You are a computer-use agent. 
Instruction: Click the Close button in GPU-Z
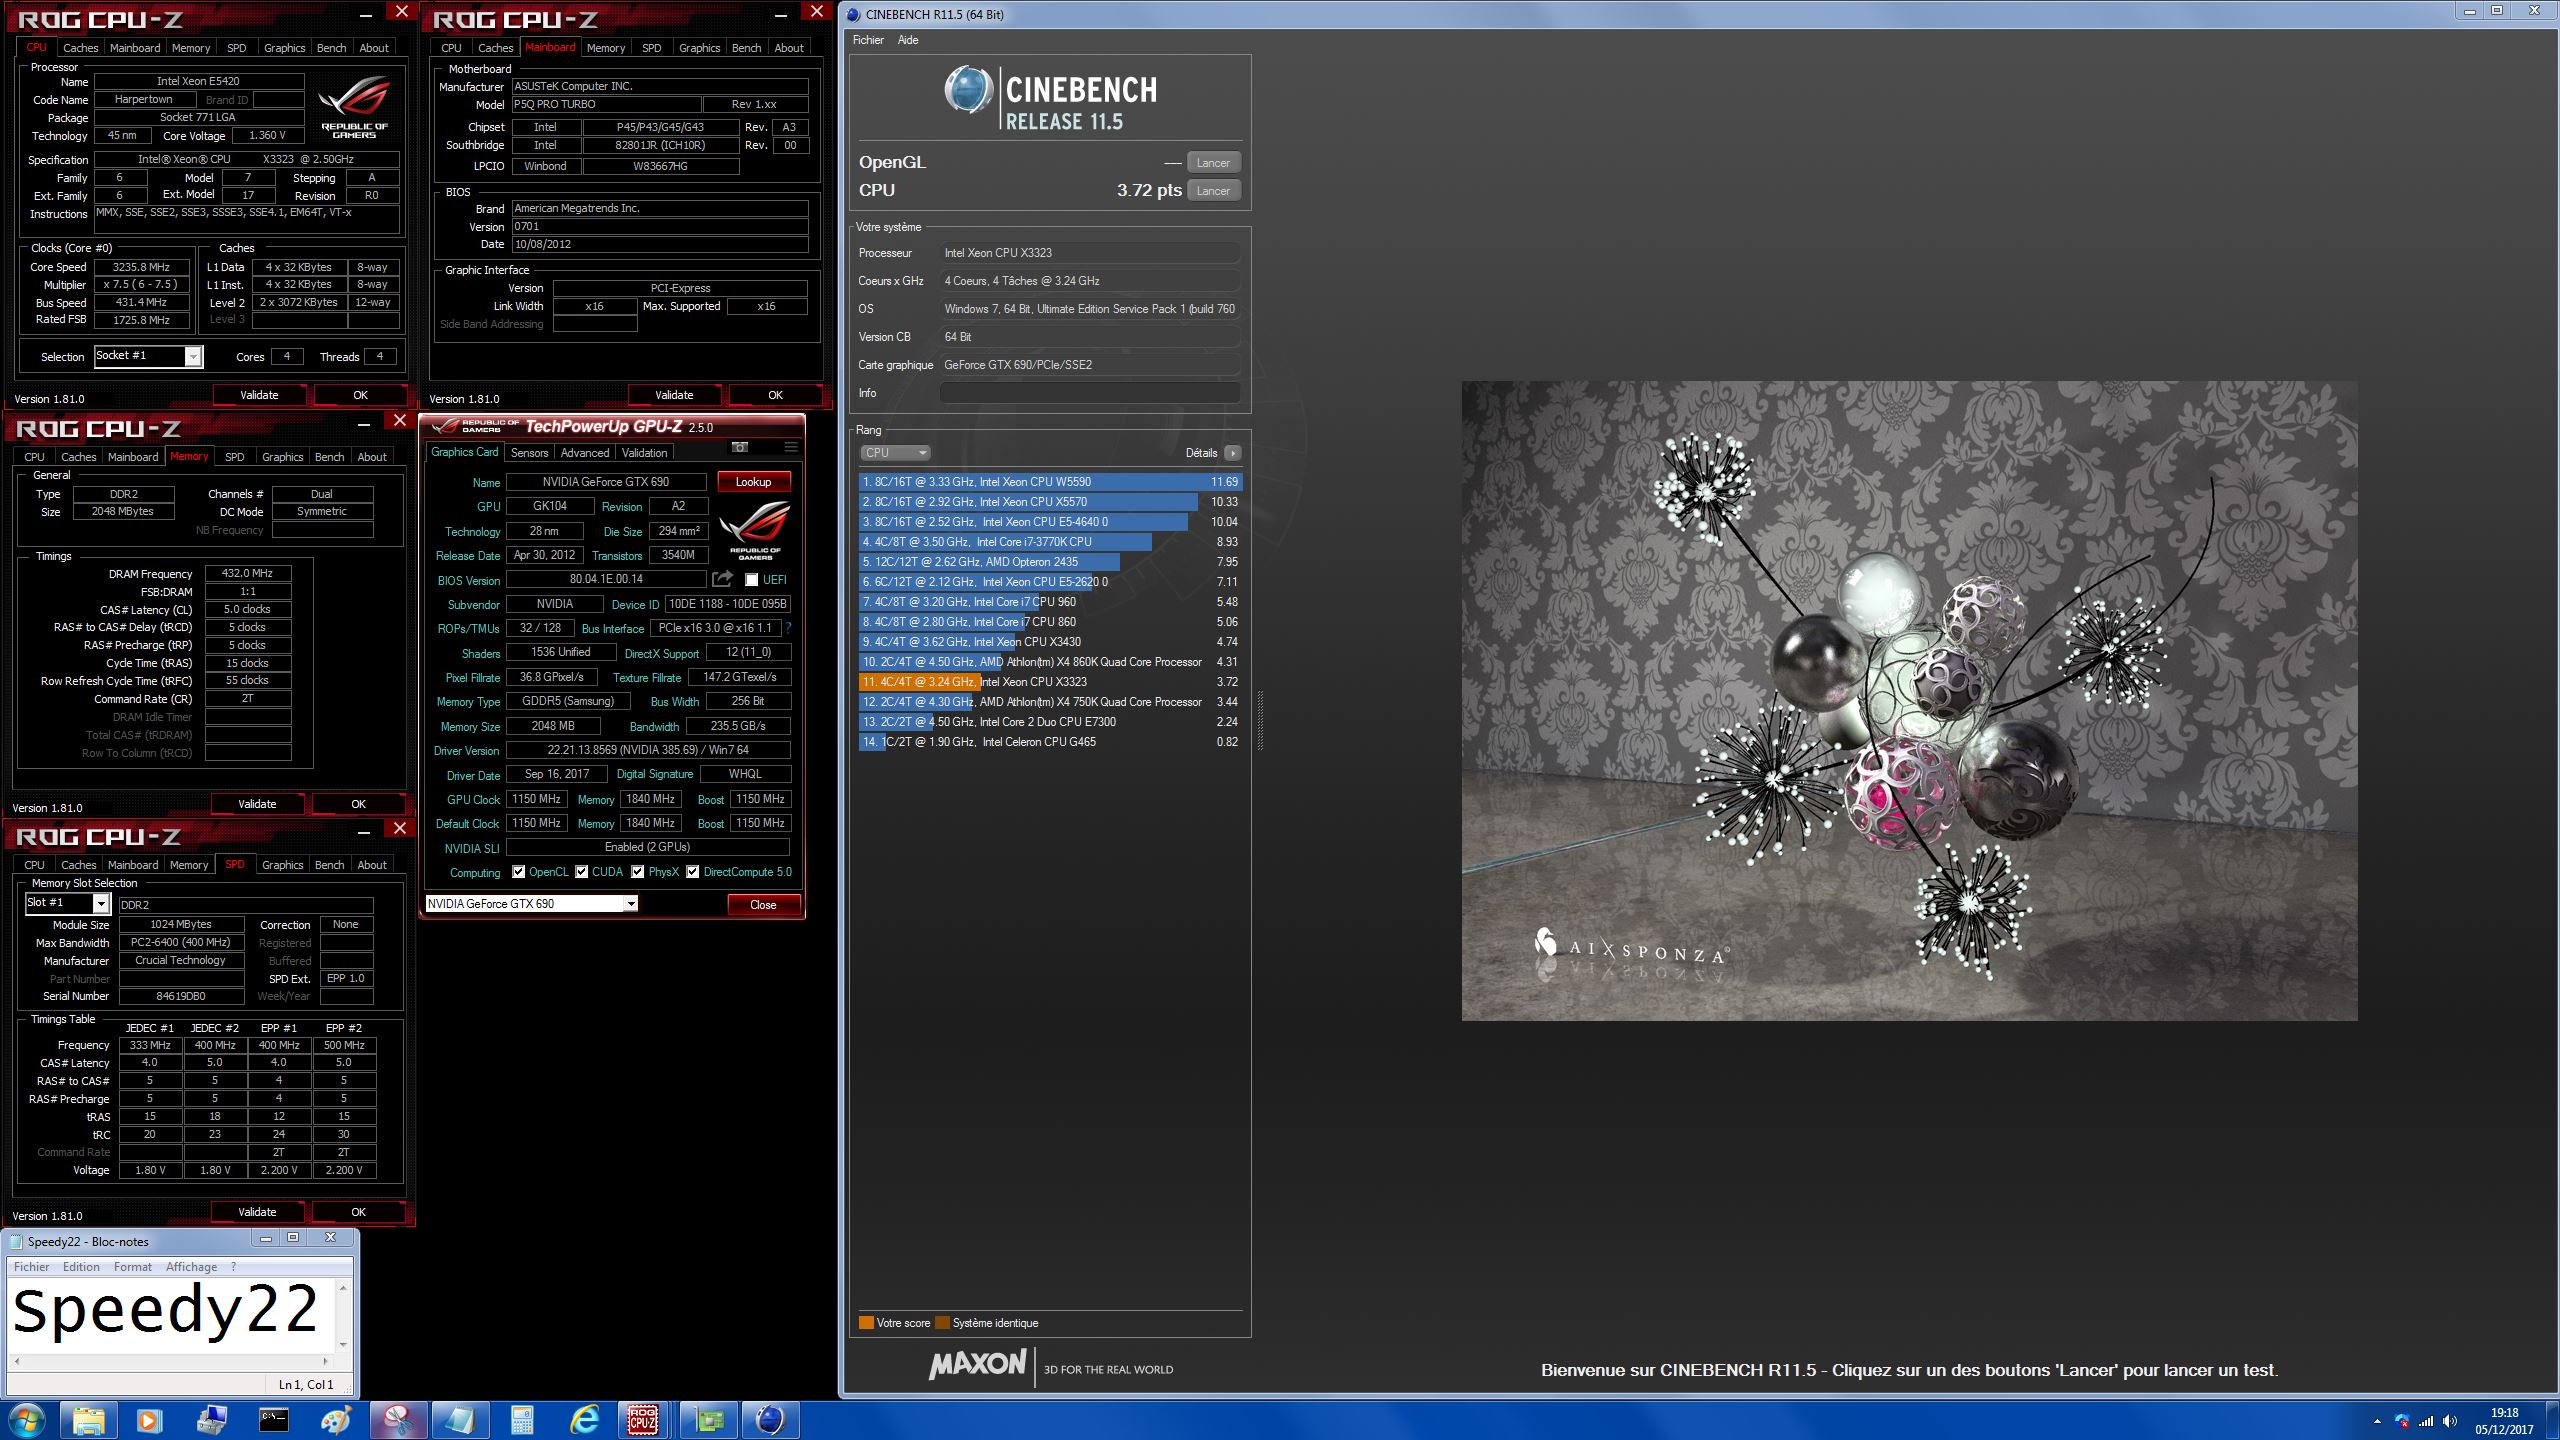763,905
